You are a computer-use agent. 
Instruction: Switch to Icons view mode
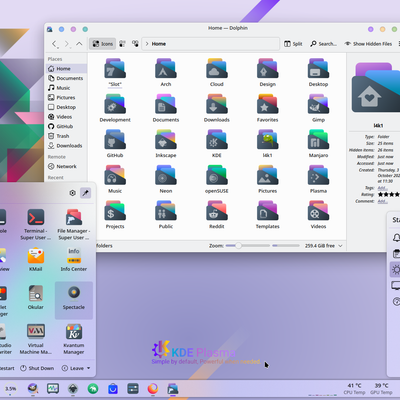pyautogui.click(x=102, y=44)
